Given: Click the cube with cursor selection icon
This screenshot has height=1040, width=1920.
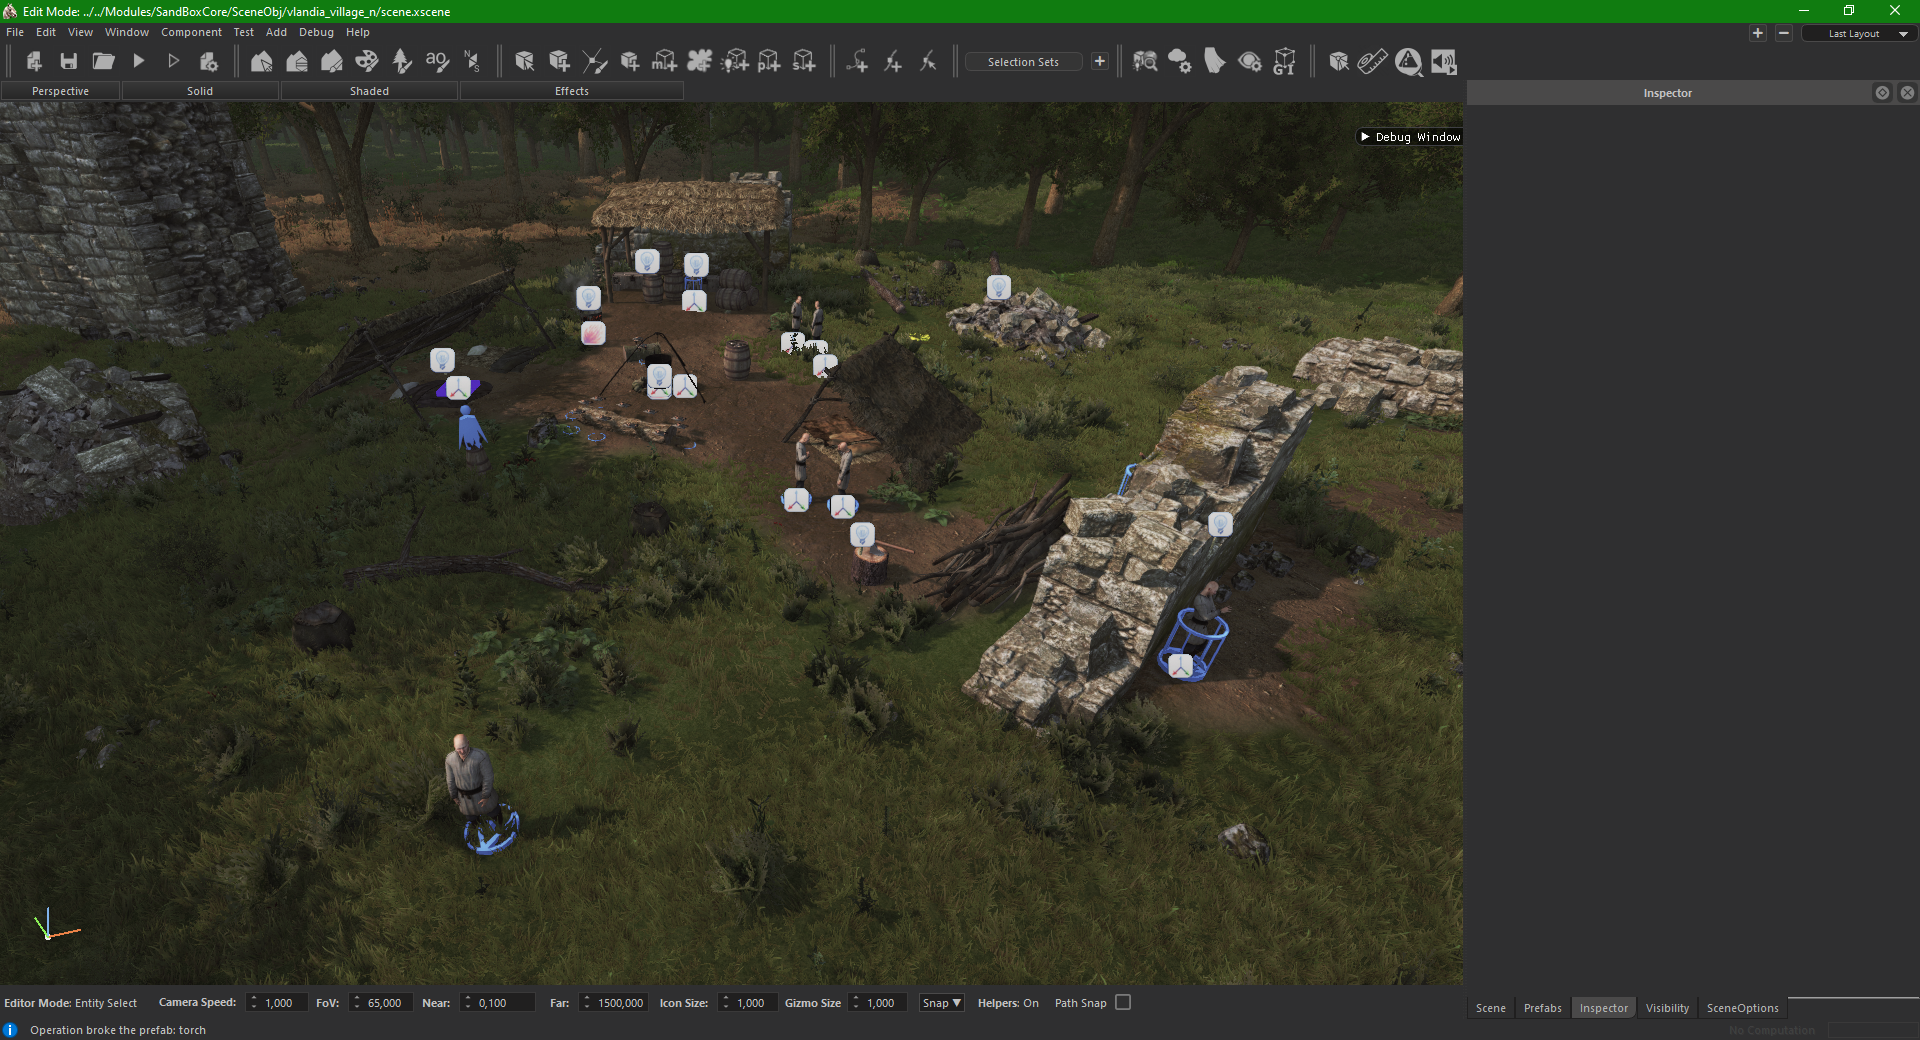Looking at the screenshot, I should click(524, 62).
